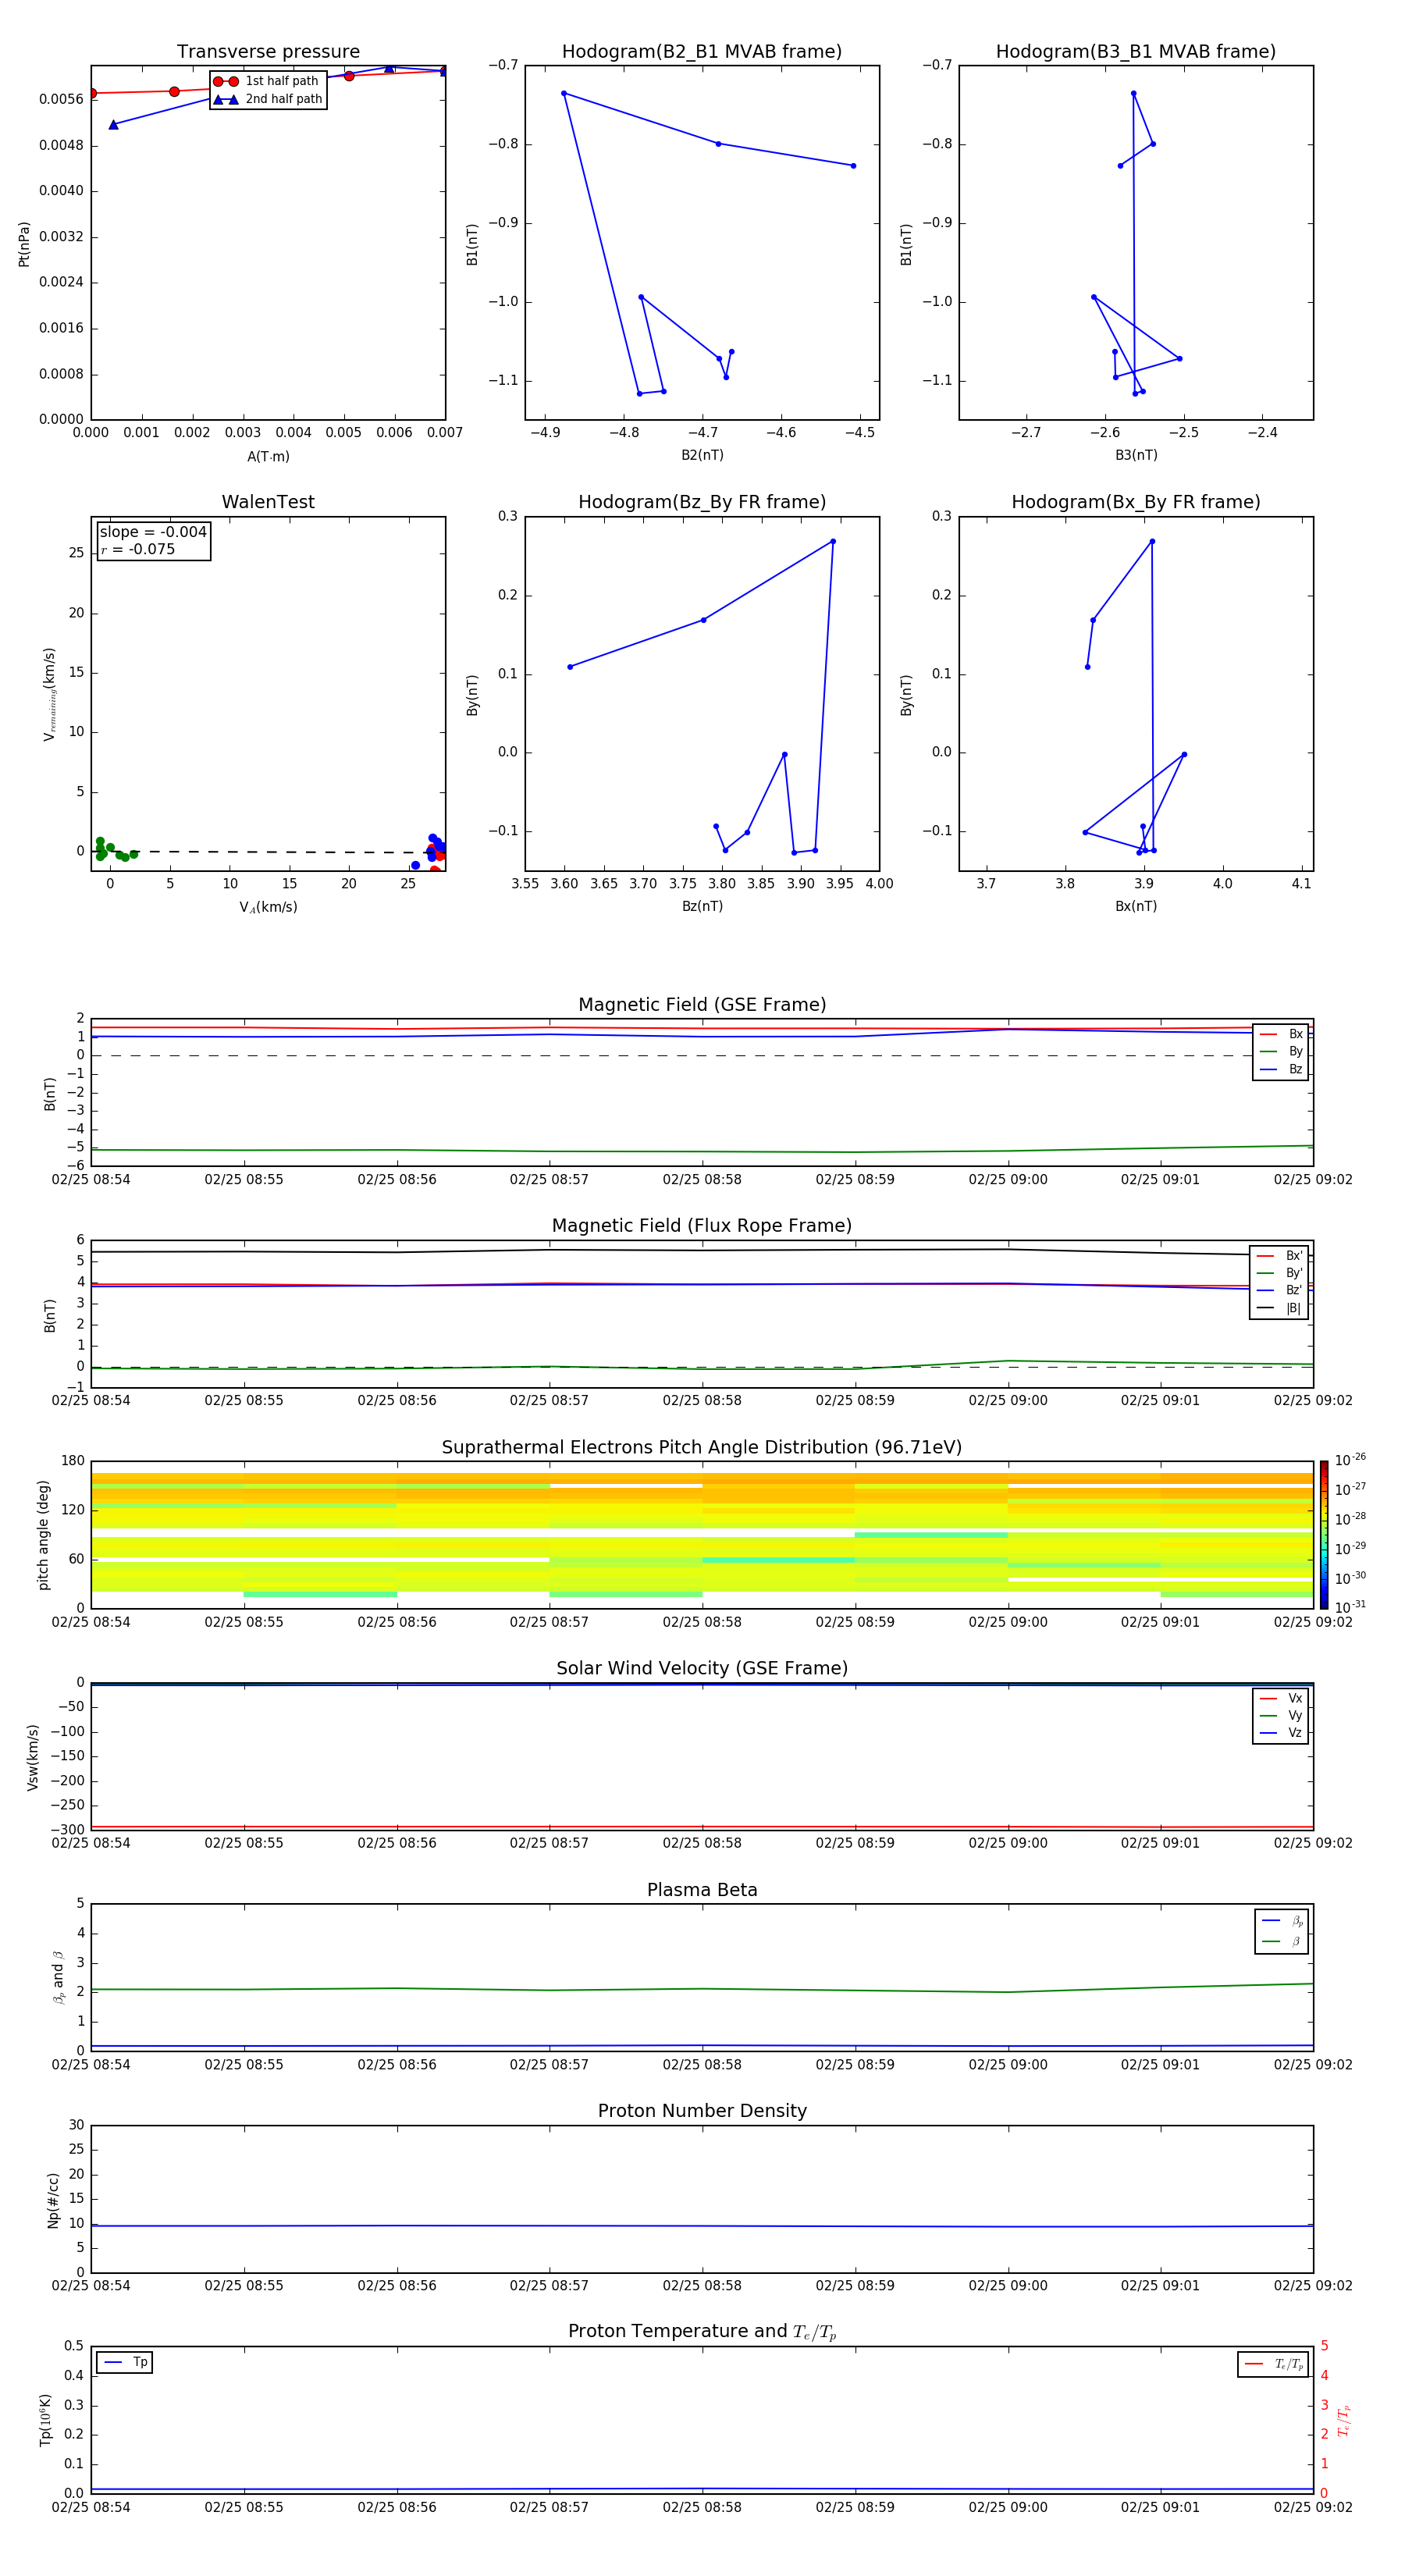Click the Vy entry in velocity legend
Screen dimensions: 1405x2576
[x=1281, y=1715]
